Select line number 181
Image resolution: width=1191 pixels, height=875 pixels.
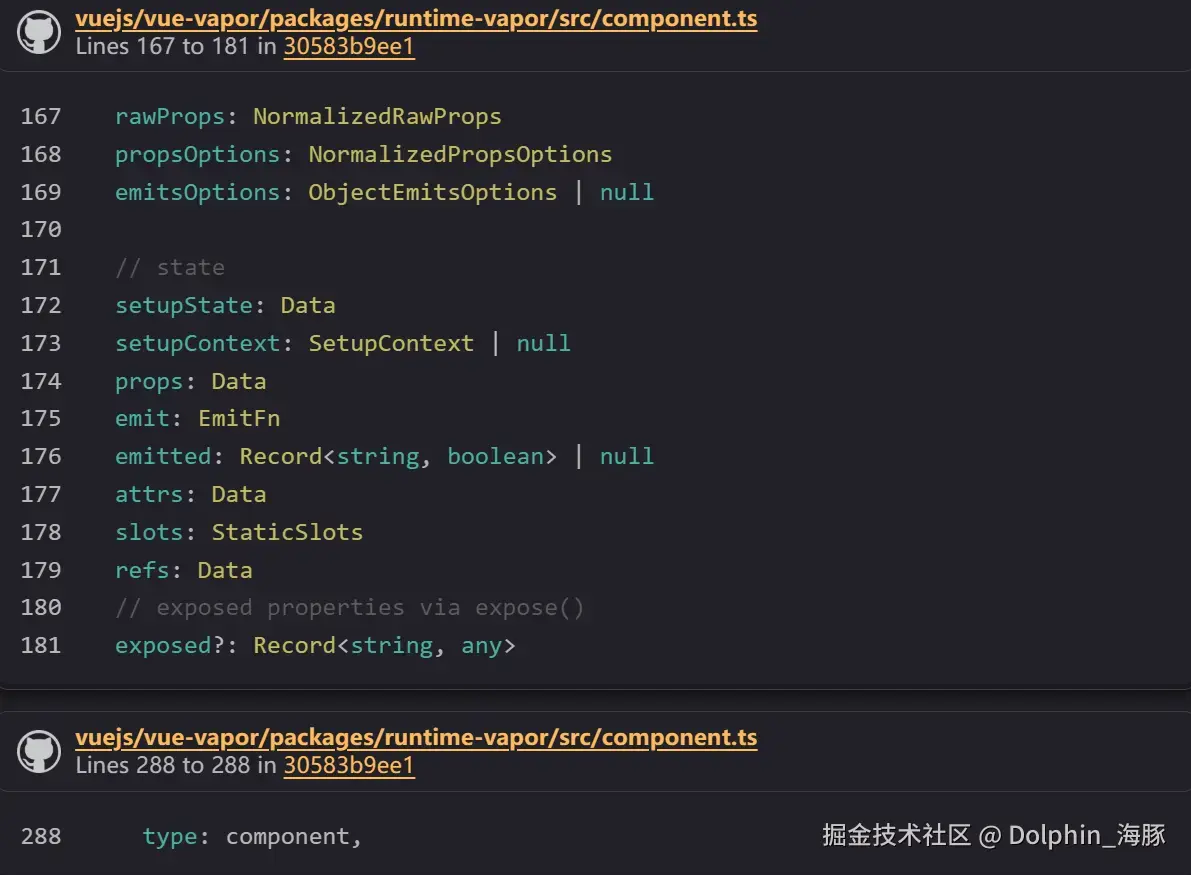tap(40, 645)
